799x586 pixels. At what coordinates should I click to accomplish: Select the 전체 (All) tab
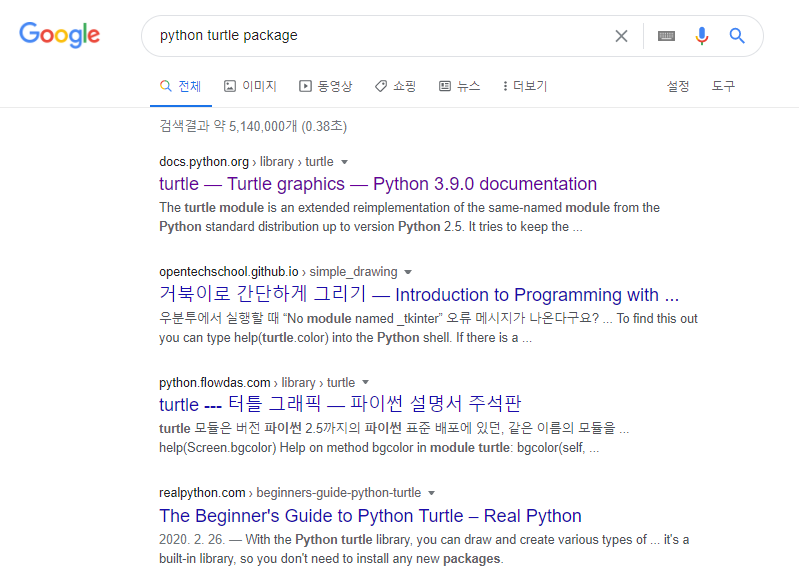[x=181, y=86]
